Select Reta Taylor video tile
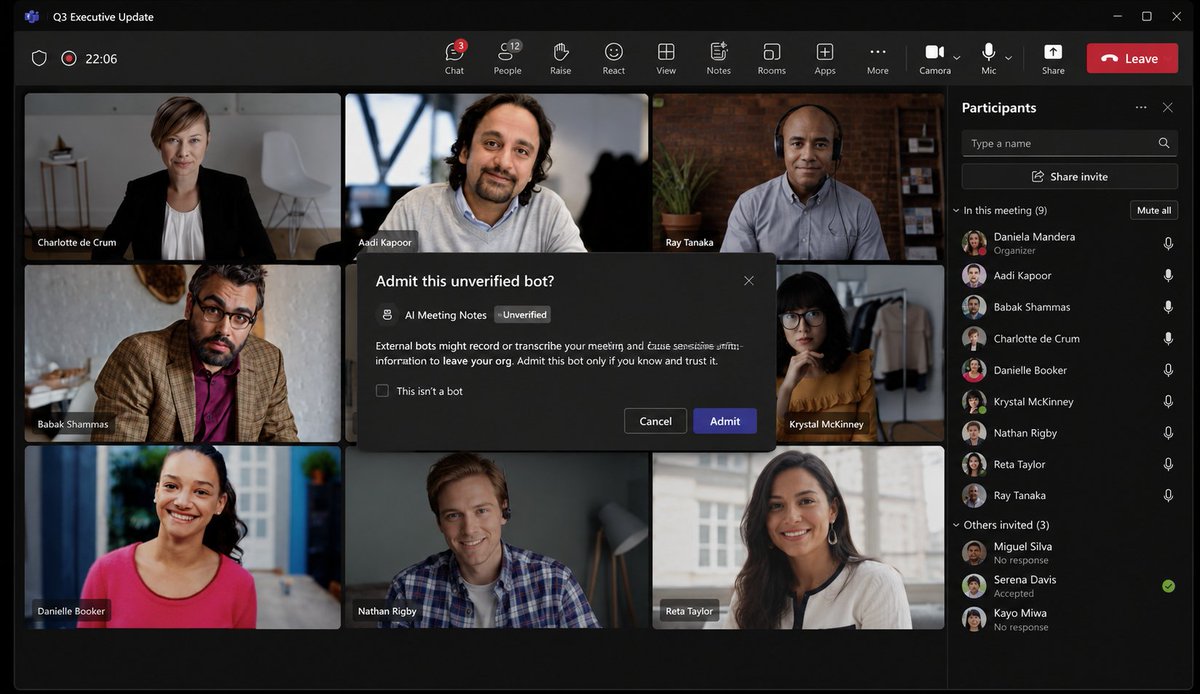This screenshot has height=694, width=1200. point(798,537)
